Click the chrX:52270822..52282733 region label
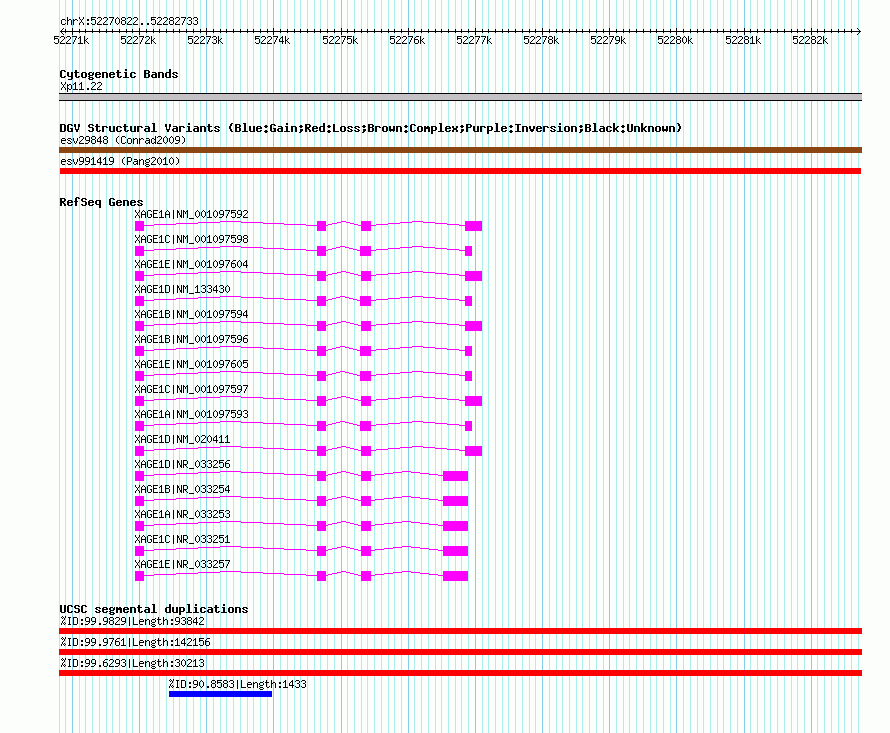890x733 pixels. (x=129, y=21)
